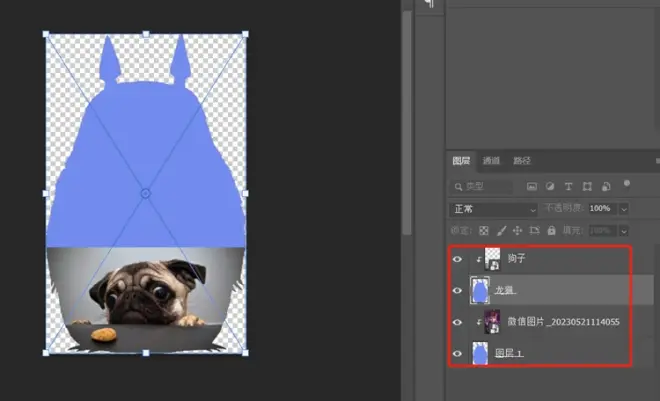This screenshot has width=660, height=401.
Task: Open the 填充 fill slider arrow
Action: [624, 231]
